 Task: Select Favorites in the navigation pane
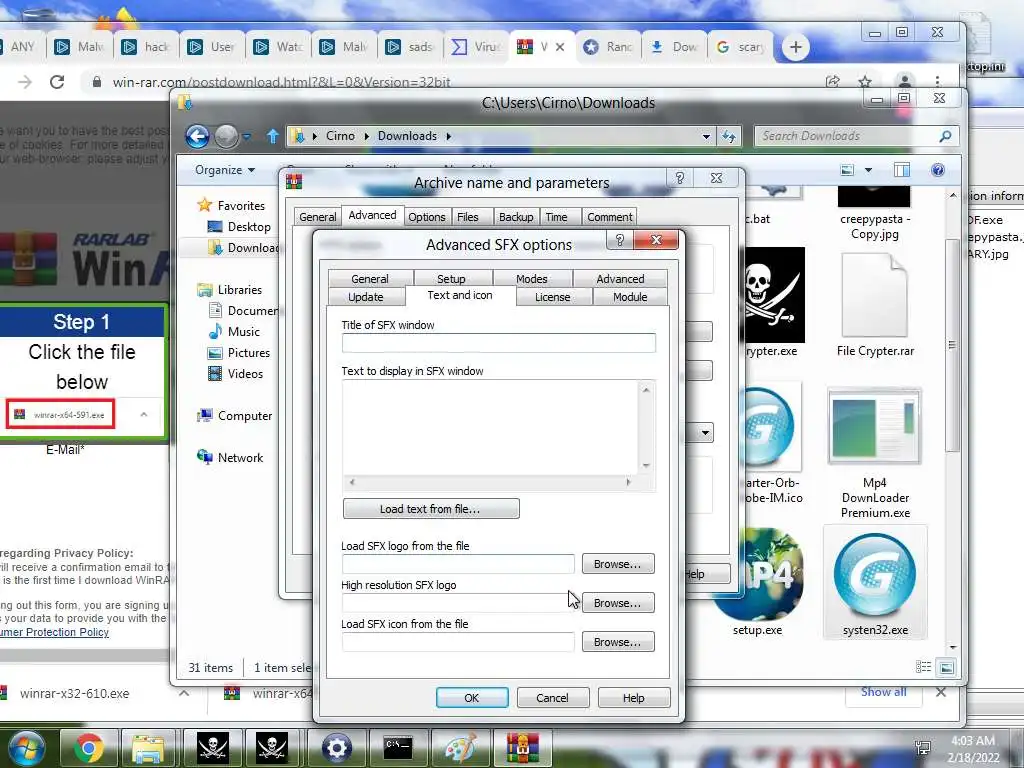(x=232, y=206)
